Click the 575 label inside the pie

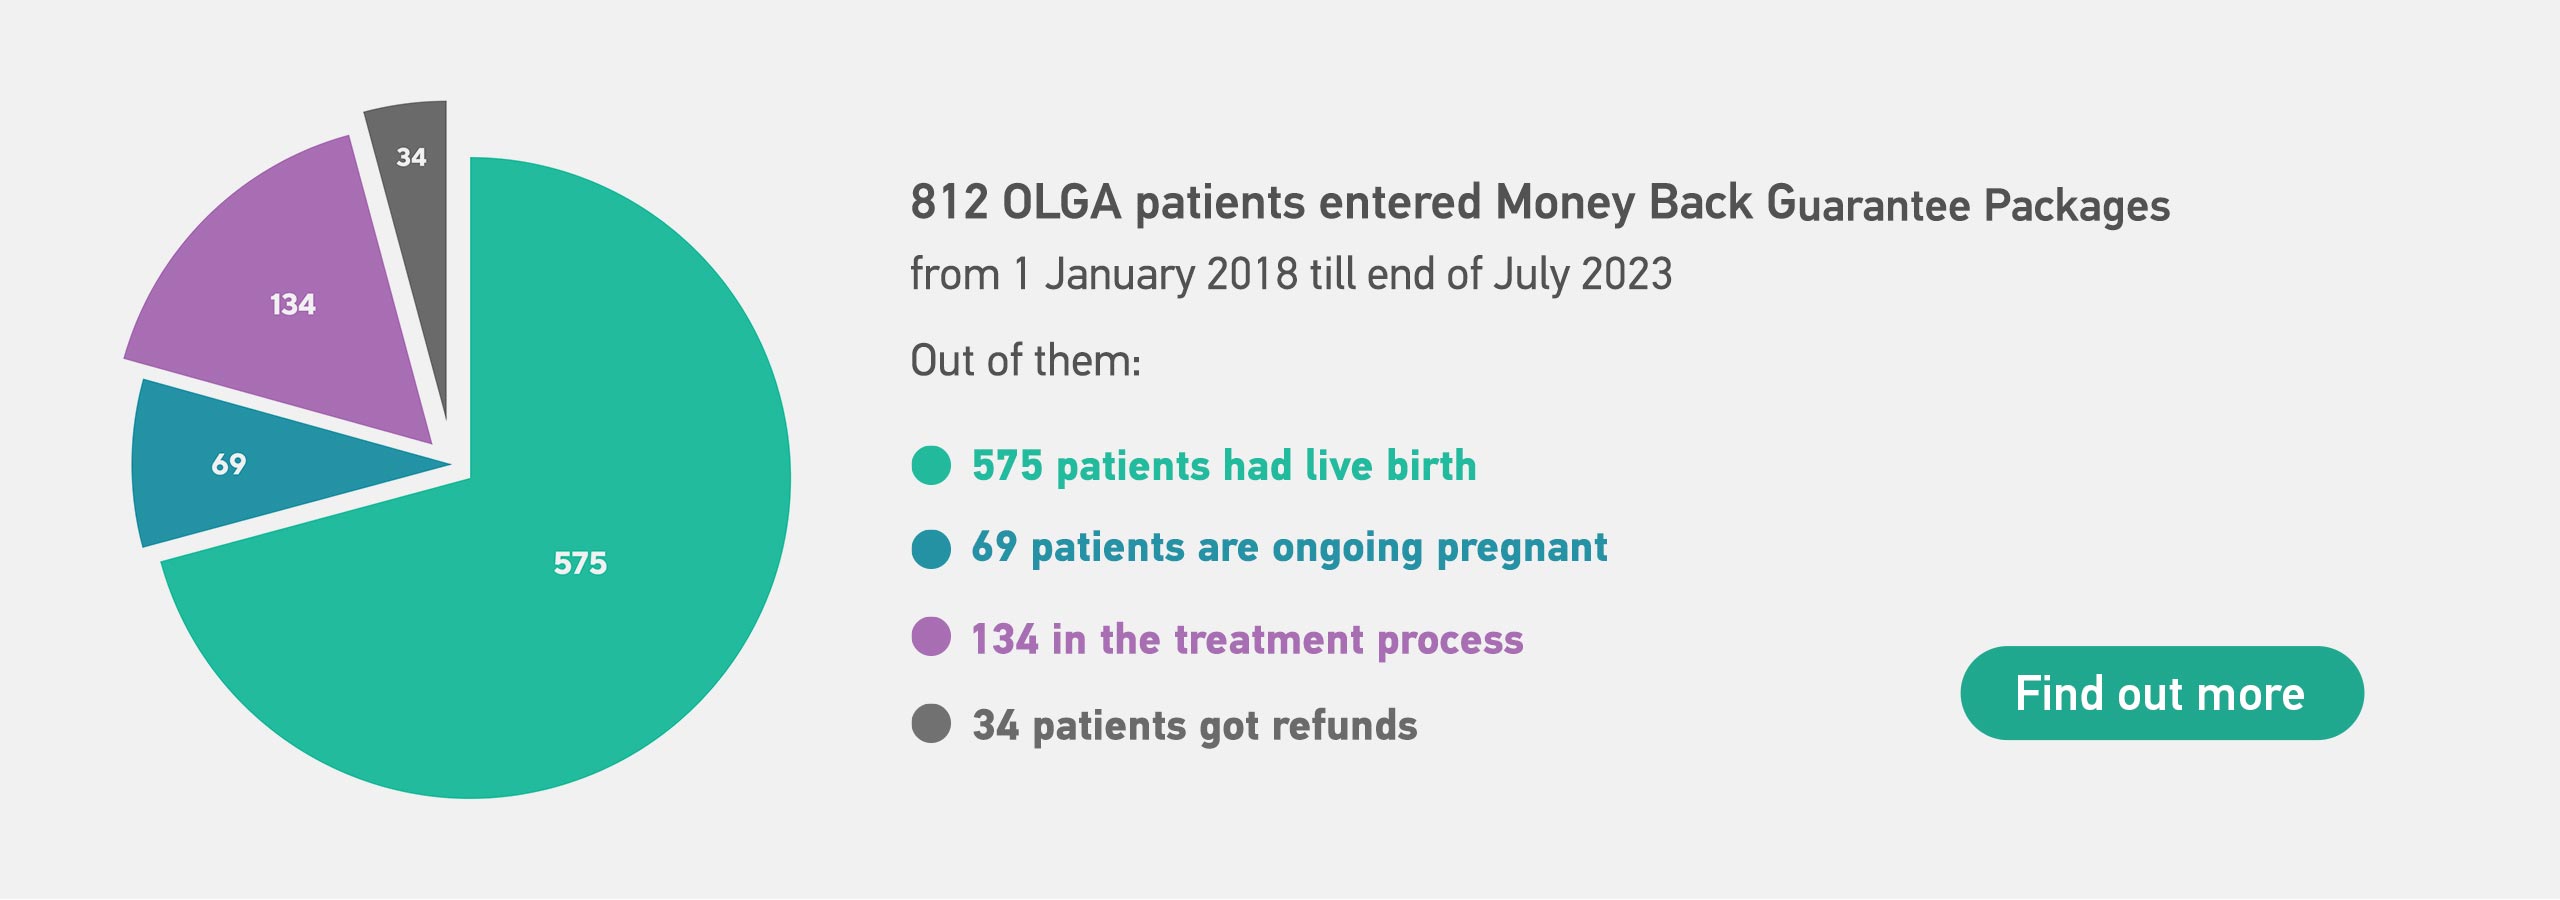point(580,563)
